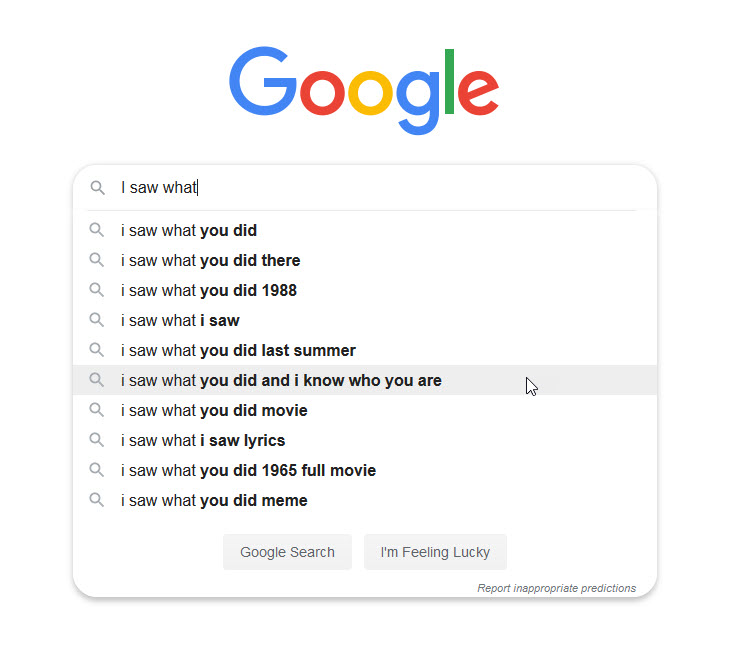This screenshot has width=729, height=653.
Task: Pick "i saw what you did last summer"
Action: pyautogui.click(x=238, y=350)
